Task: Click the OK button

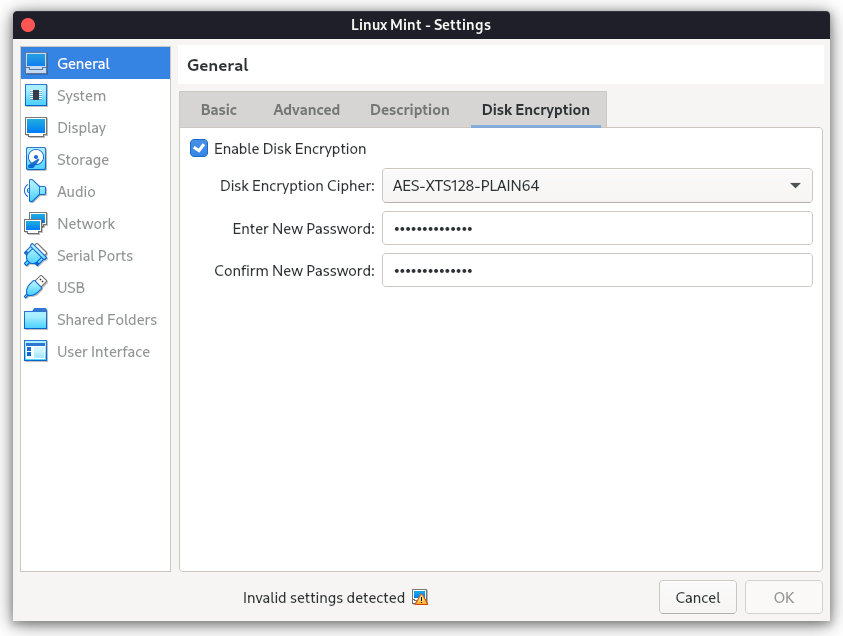Action: [783, 597]
